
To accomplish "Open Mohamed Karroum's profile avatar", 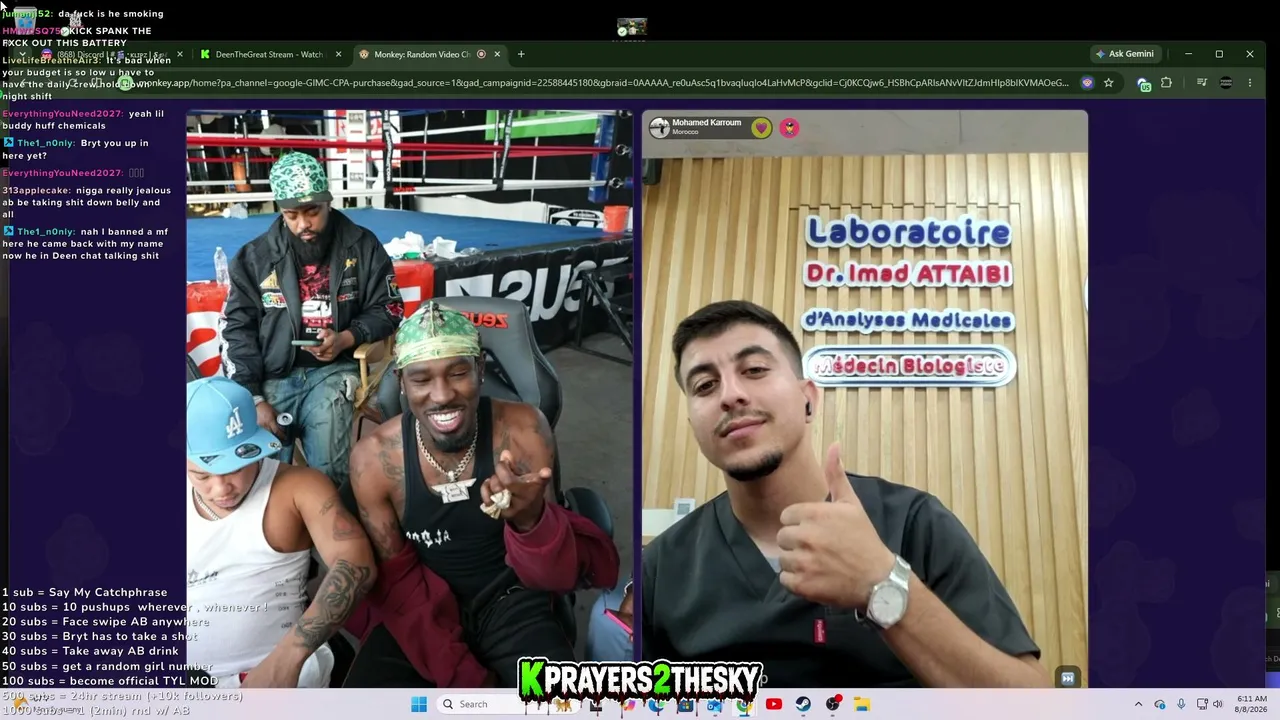I will tap(659, 127).
